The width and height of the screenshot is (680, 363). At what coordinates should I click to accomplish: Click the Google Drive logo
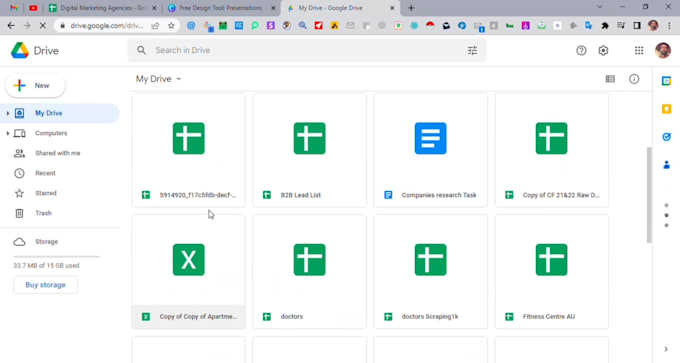click(20, 51)
